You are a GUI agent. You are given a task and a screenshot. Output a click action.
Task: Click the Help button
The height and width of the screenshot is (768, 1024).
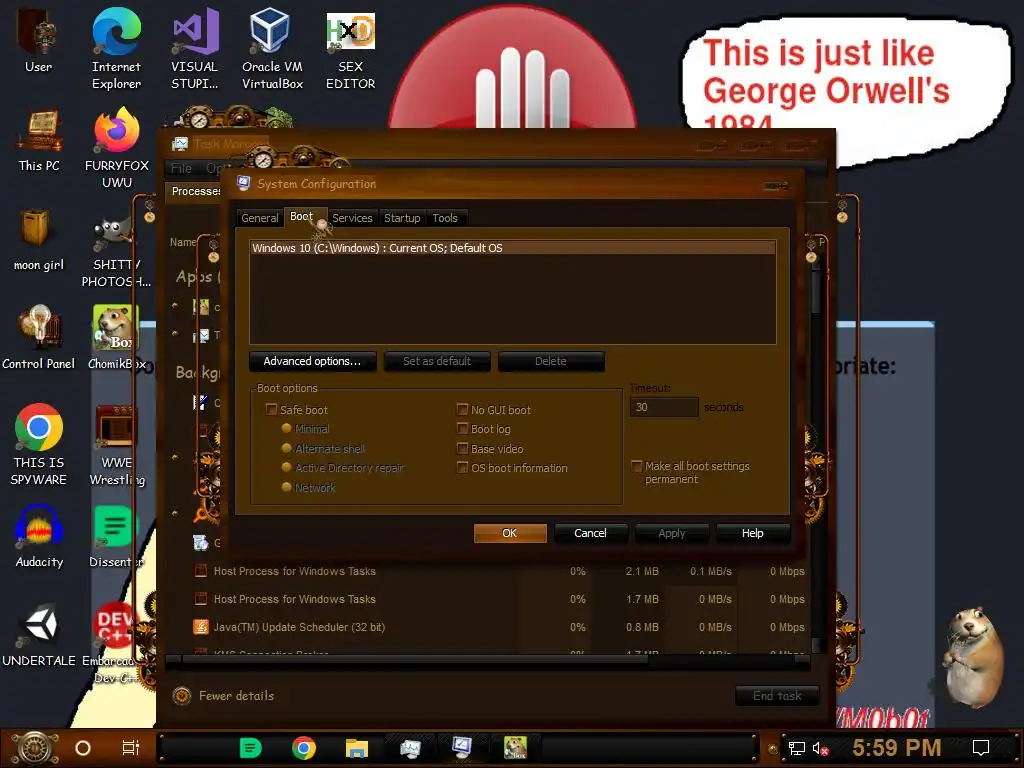point(752,533)
